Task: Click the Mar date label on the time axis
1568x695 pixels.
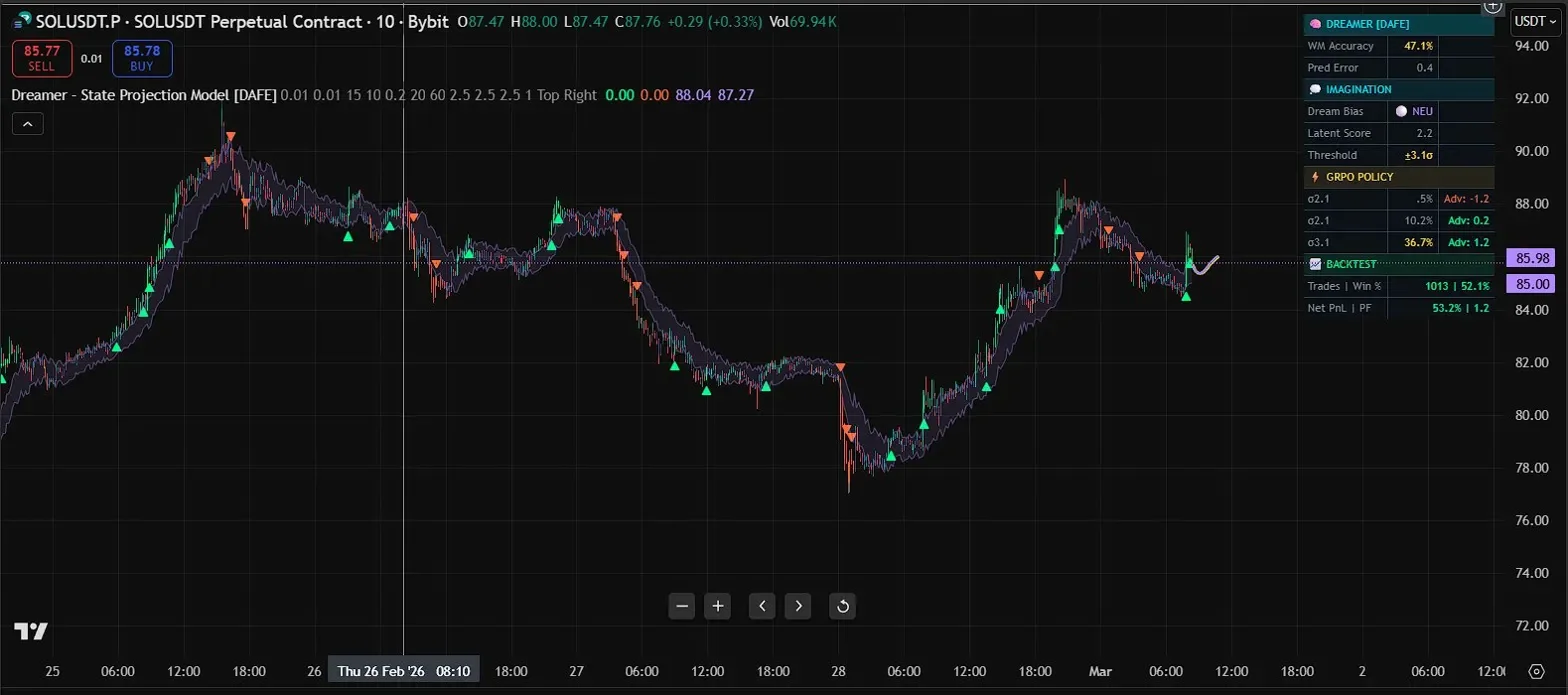Action: click(1100, 670)
